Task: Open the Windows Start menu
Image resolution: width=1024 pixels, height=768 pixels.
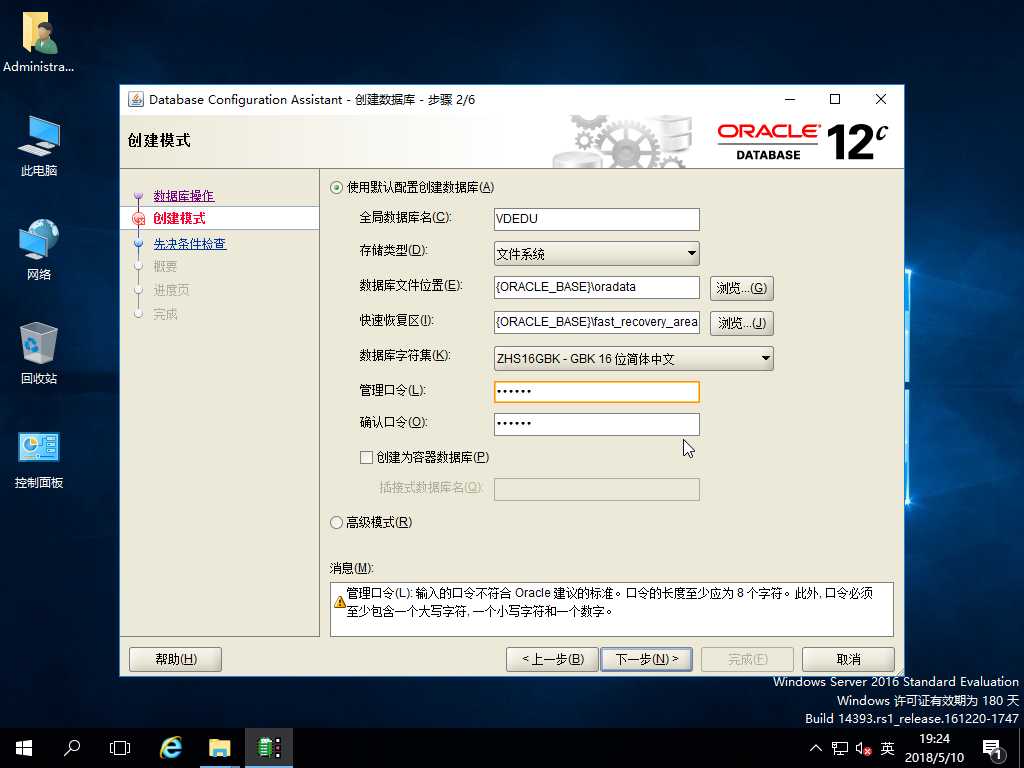Action: 24,748
